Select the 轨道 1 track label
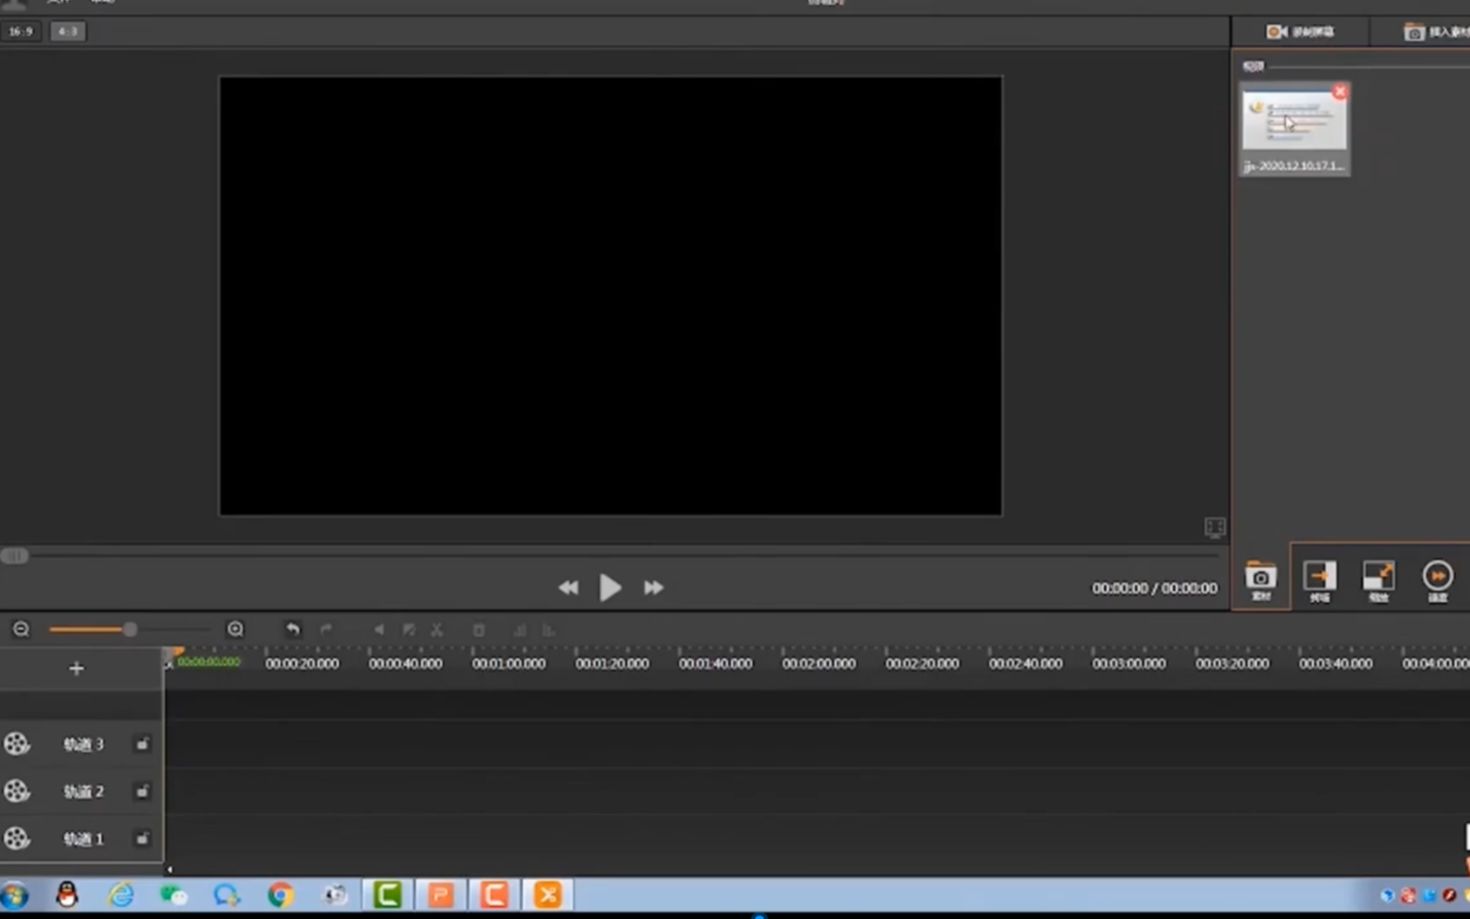The image size is (1470, 919). point(84,839)
